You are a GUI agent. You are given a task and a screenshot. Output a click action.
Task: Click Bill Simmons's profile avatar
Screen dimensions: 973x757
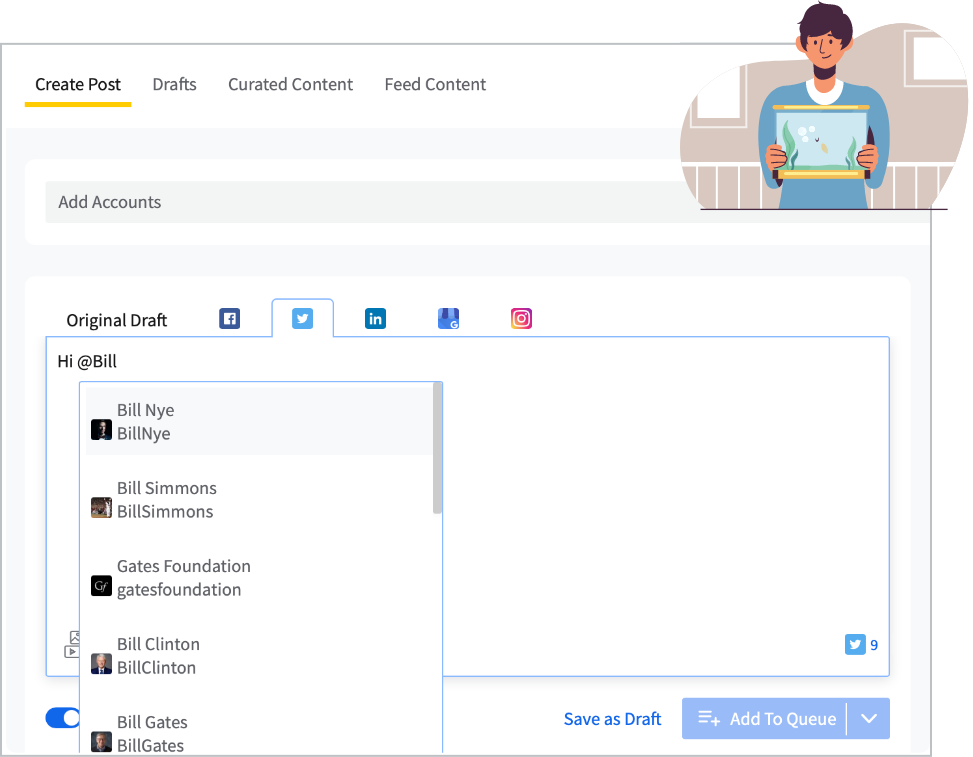click(101, 508)
